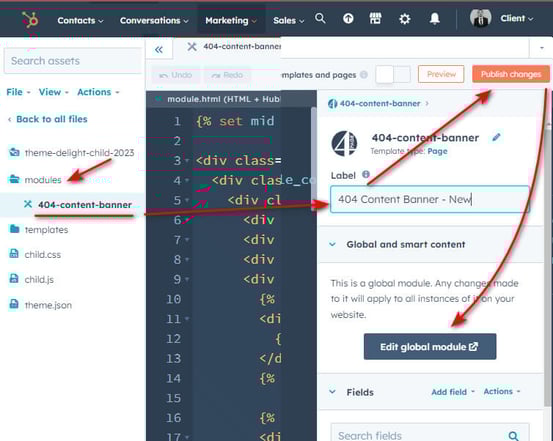The height and width of the screenshot is (441, 553).
Task: Click the Preview button
Action: point(441,74)
